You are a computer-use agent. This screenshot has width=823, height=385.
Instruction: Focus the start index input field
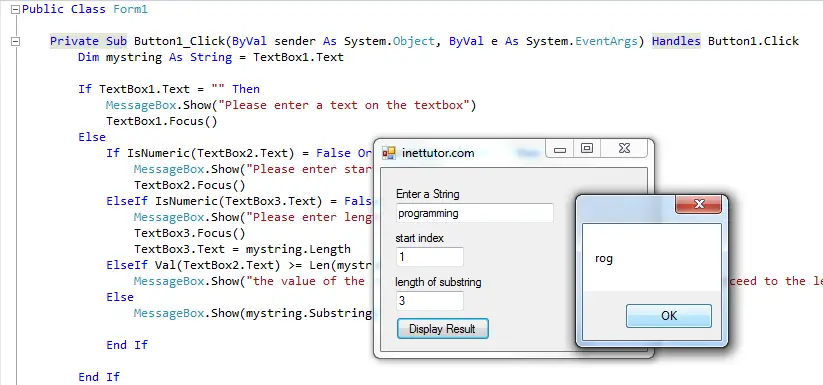pyautogui.click(x=430, y=257)
